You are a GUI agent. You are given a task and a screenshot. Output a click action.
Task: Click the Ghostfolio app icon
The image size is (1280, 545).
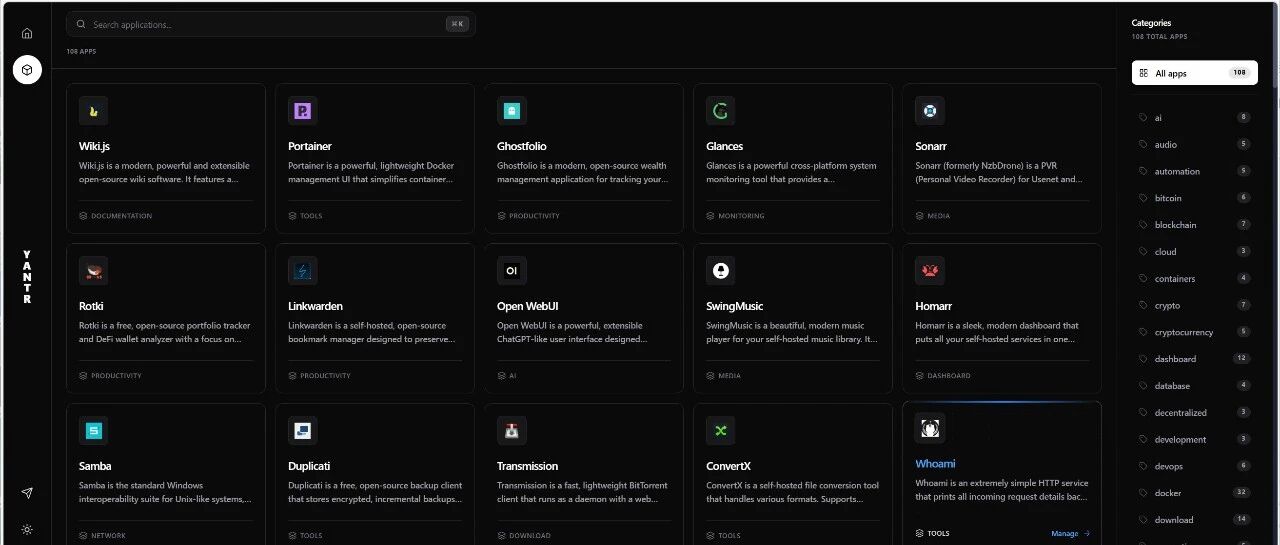pos(511,110)
